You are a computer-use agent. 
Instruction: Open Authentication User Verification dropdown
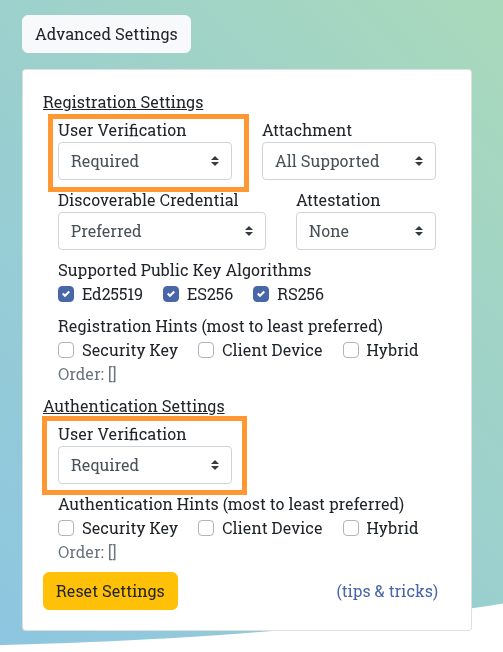(x=145, y=465)
